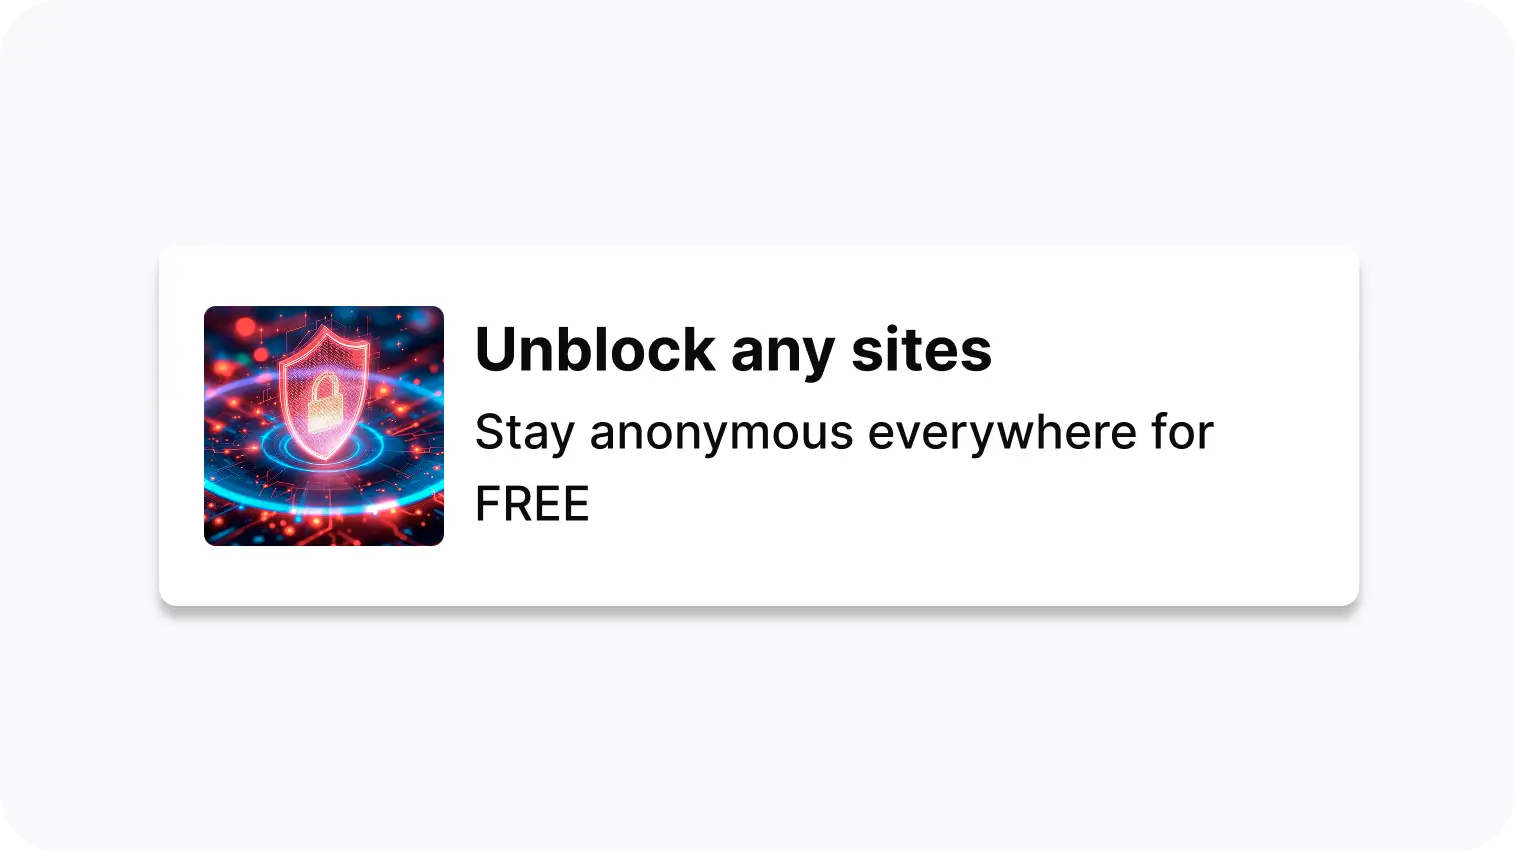Click the white card's empty area beside the headline
Image resolution: width=1515 pixels, height=852 pixels.
(x=1170, y=350)
